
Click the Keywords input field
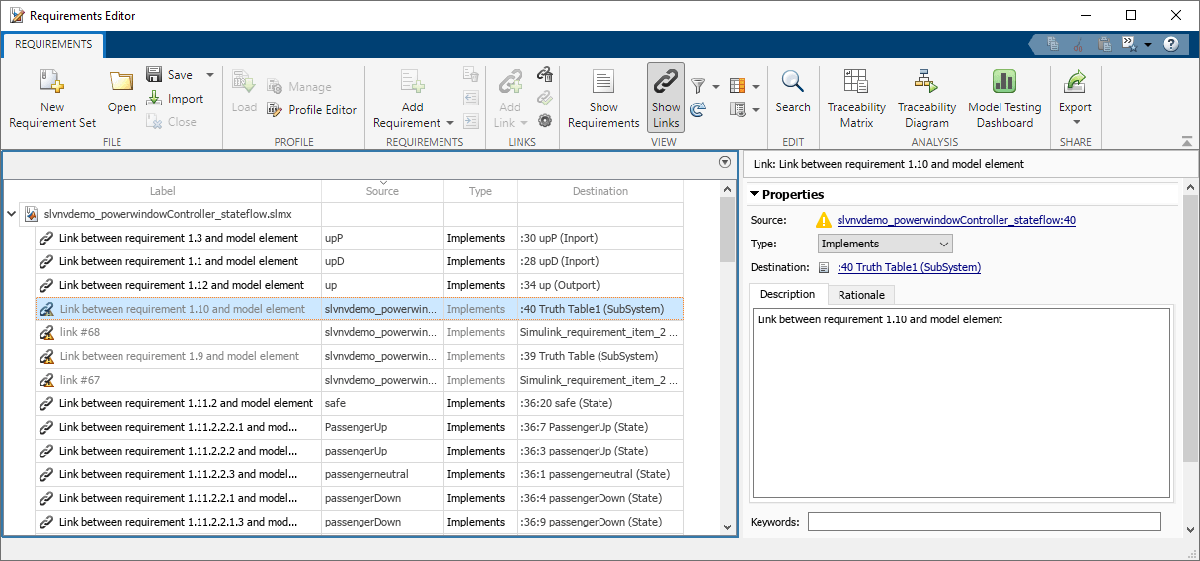click(x=983, y=521)
